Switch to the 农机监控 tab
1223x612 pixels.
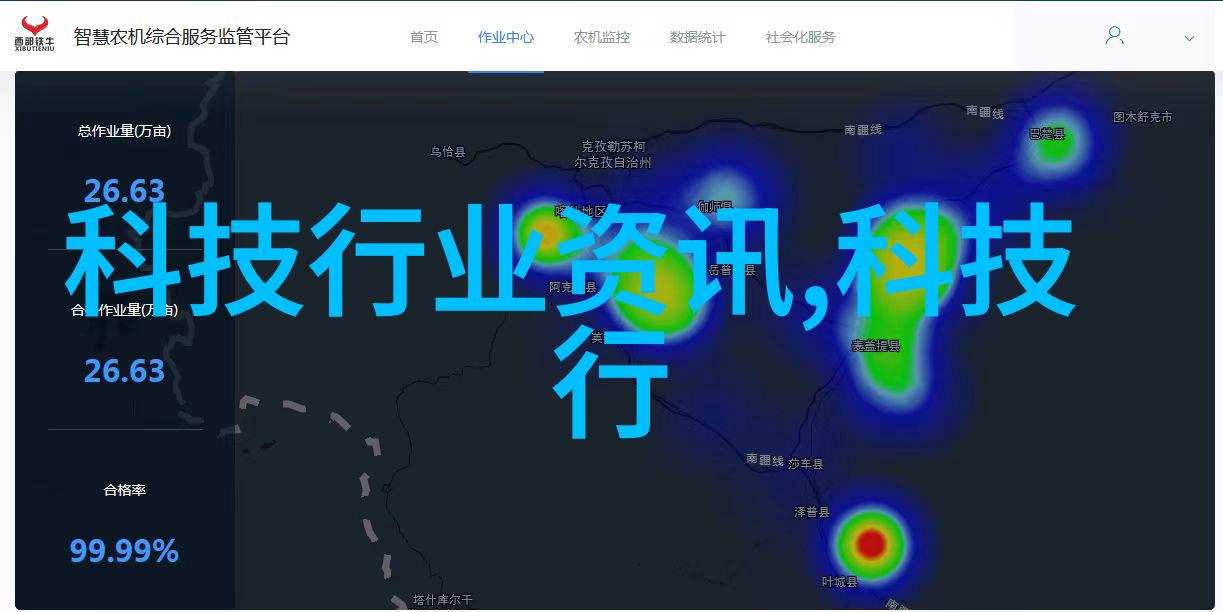[601, 37]
